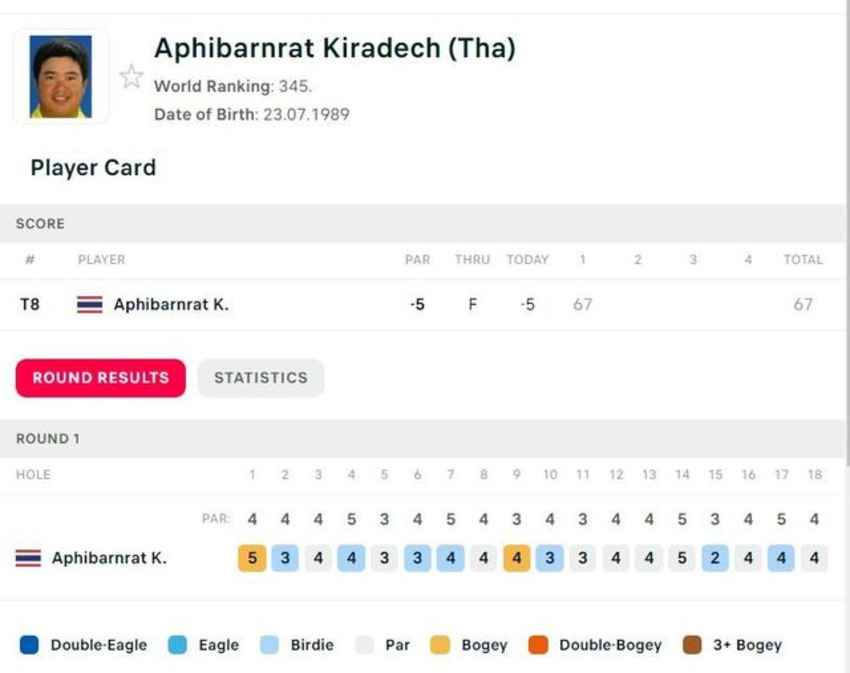Click the Thailand flag in Round 1 row

(28, 558)
